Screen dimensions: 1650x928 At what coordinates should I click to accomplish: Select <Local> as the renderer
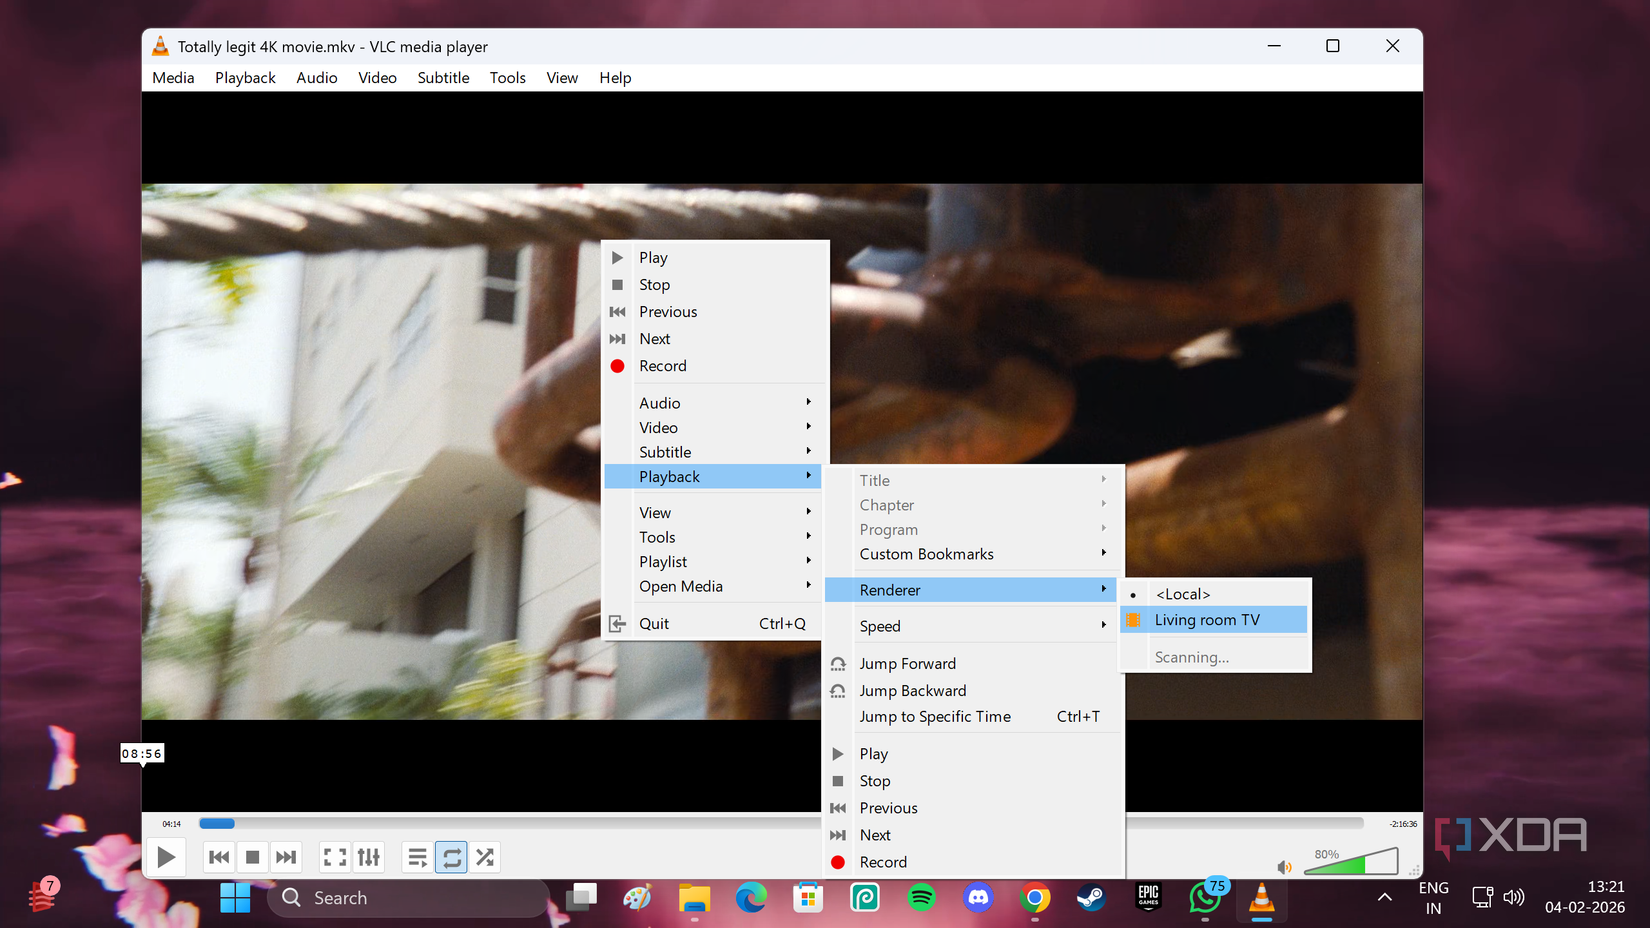pos(1183,593)
